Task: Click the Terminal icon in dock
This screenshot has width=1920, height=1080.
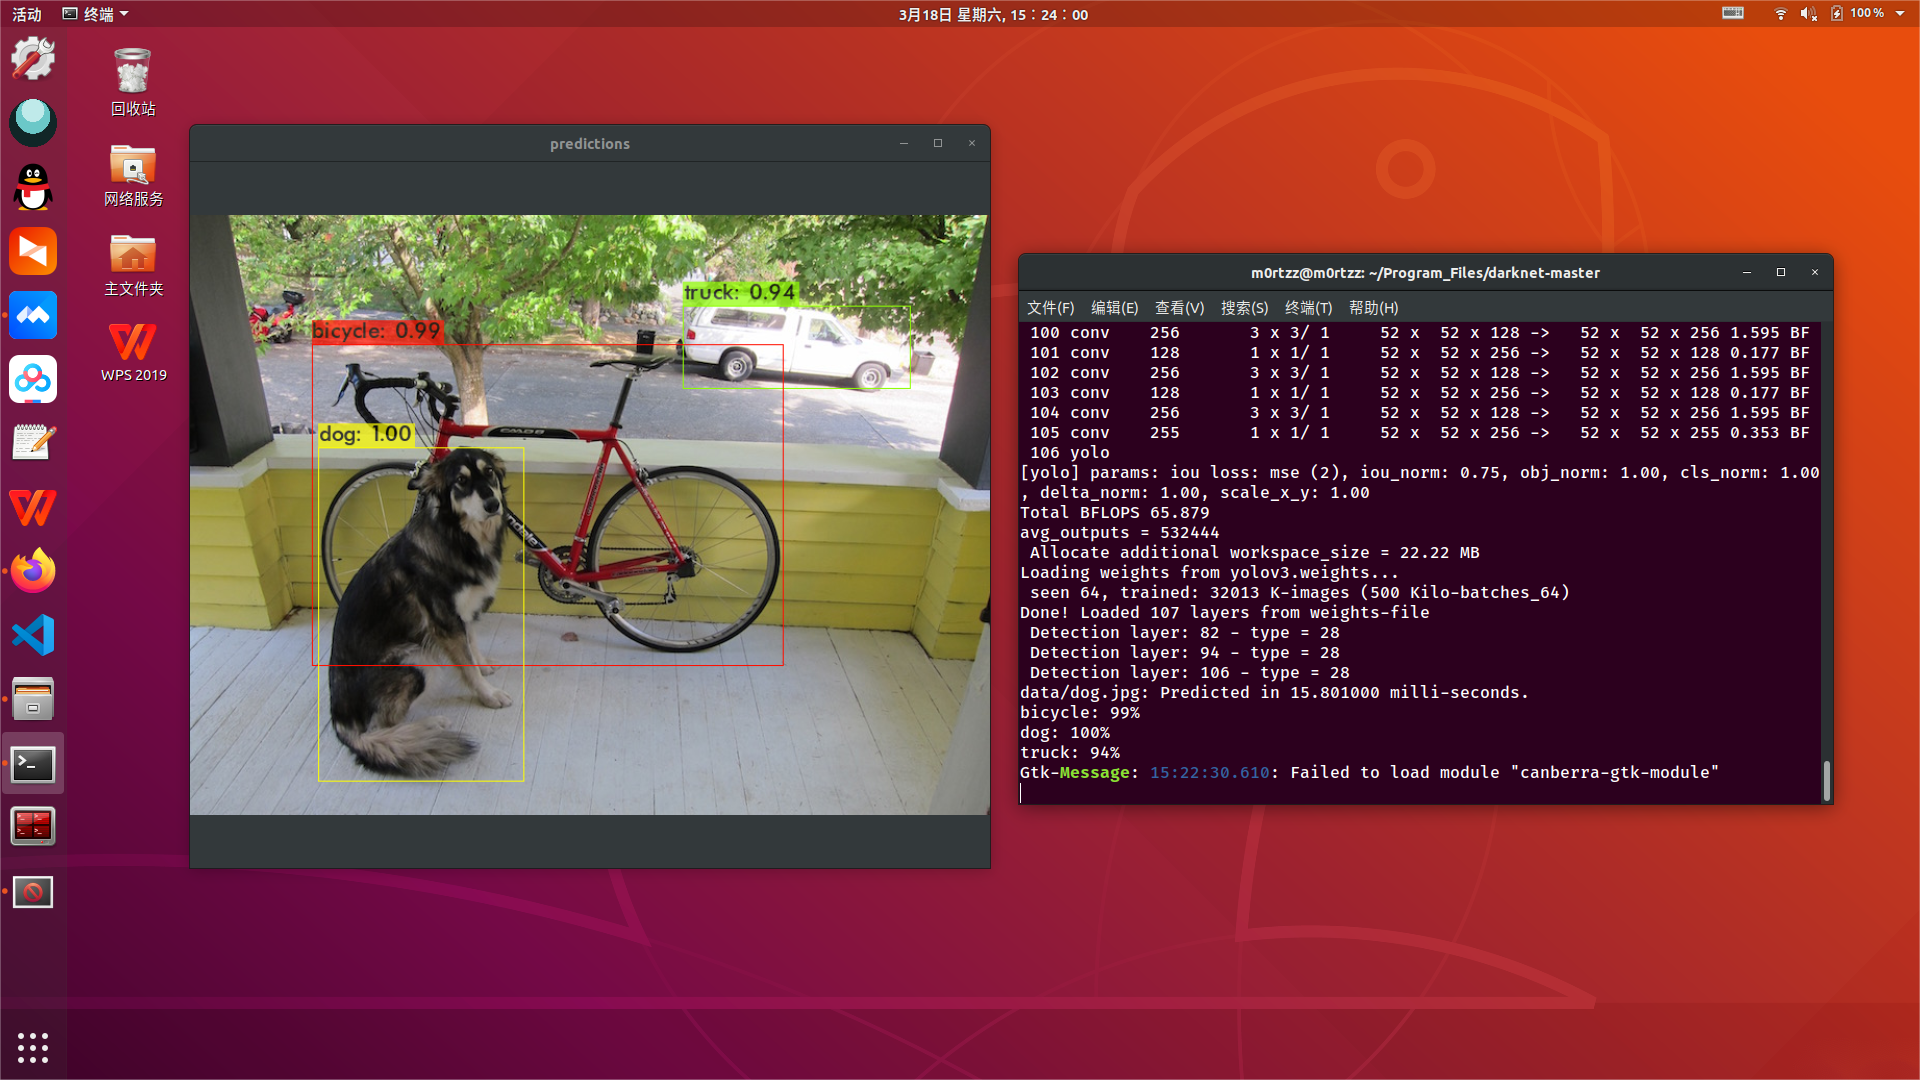Action: point(33,765)
